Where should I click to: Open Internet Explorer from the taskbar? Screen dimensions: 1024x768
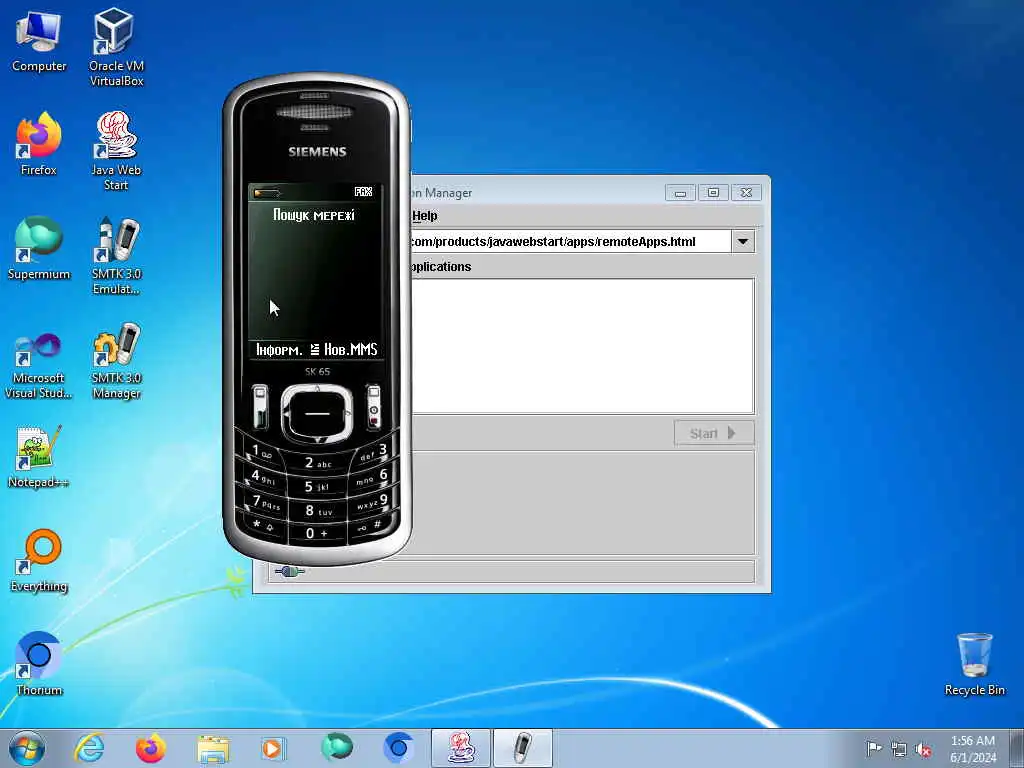point(89,748)
